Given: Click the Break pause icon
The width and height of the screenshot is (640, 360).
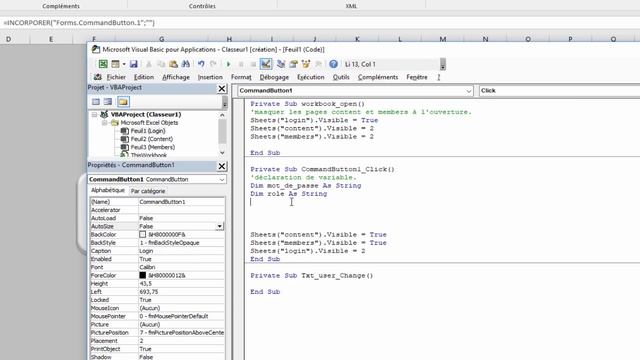Looking at the screenshot, I should pyautogui.click(x=241, y=64).
